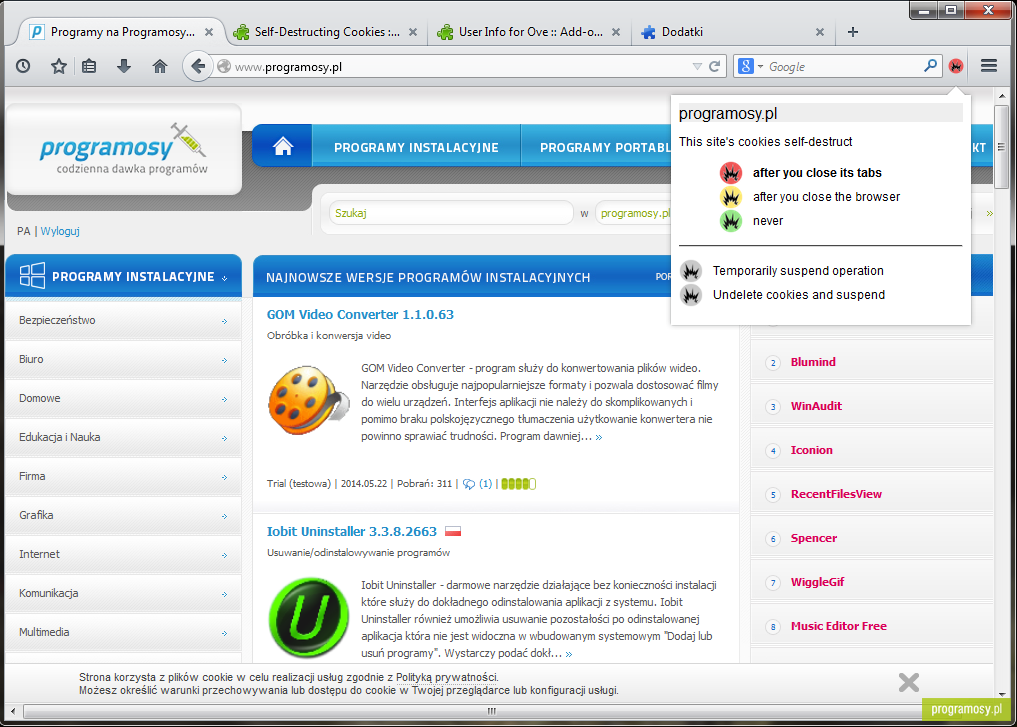Open the Blumind program link
Viewport: 1017px width, 727px height.
(x=813, y=362)
